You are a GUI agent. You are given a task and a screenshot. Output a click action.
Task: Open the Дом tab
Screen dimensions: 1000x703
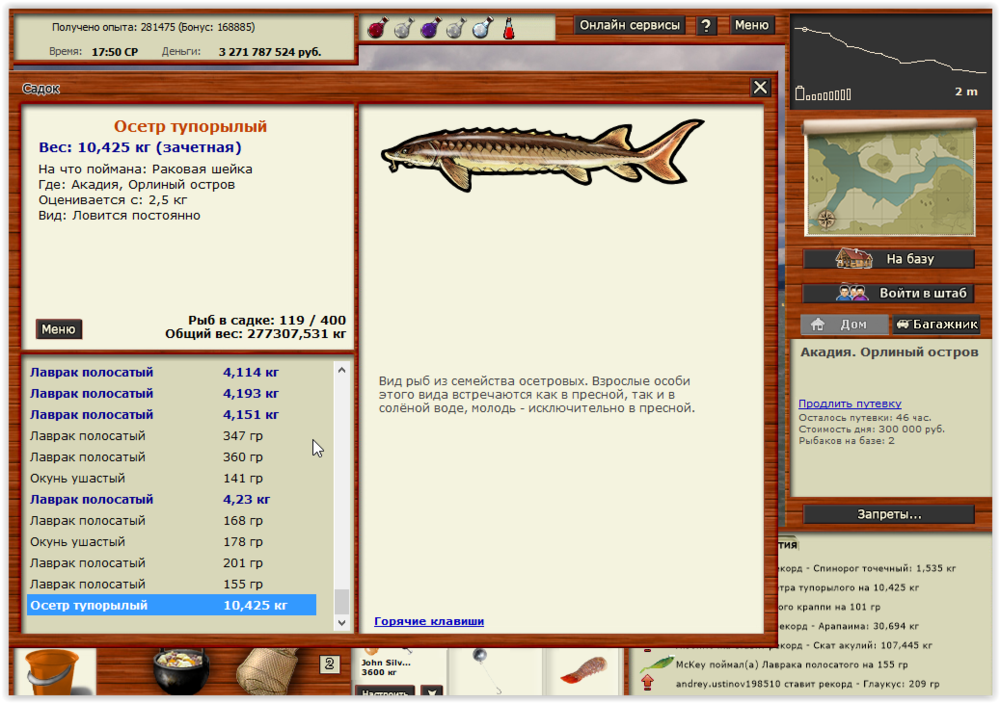[x=845, y=324]
